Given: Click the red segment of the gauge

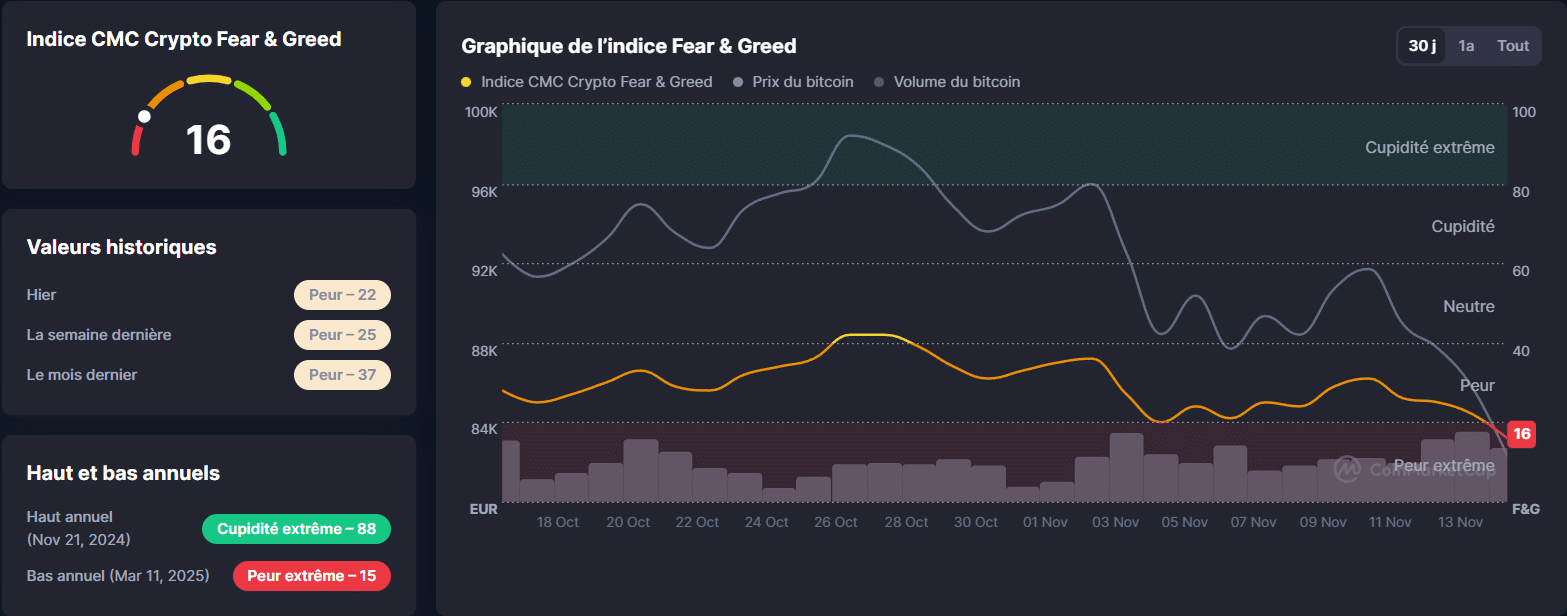Looking at the screenshot, I should coord(136,141).
